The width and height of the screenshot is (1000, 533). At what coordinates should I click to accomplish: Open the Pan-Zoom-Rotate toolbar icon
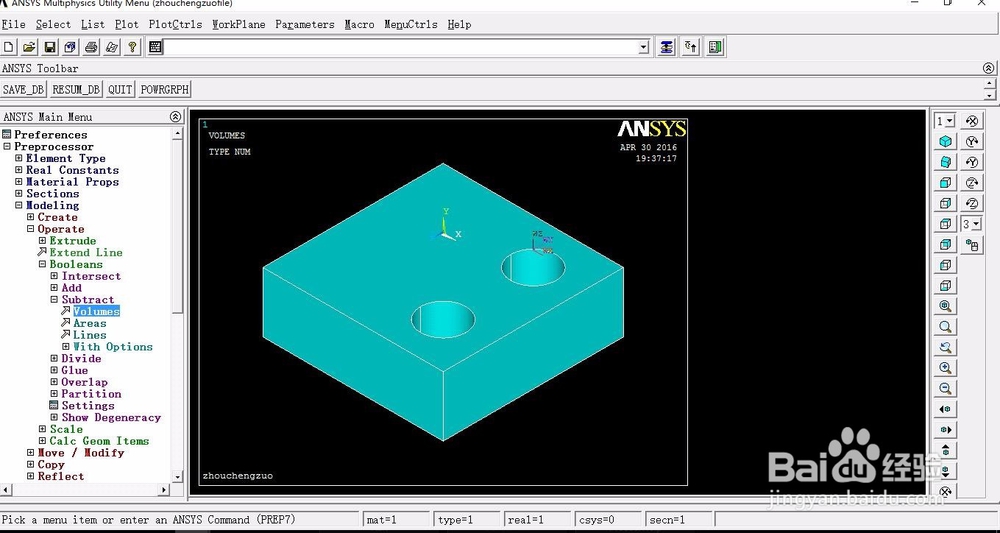pyautogui.click(x=70, y=47)
